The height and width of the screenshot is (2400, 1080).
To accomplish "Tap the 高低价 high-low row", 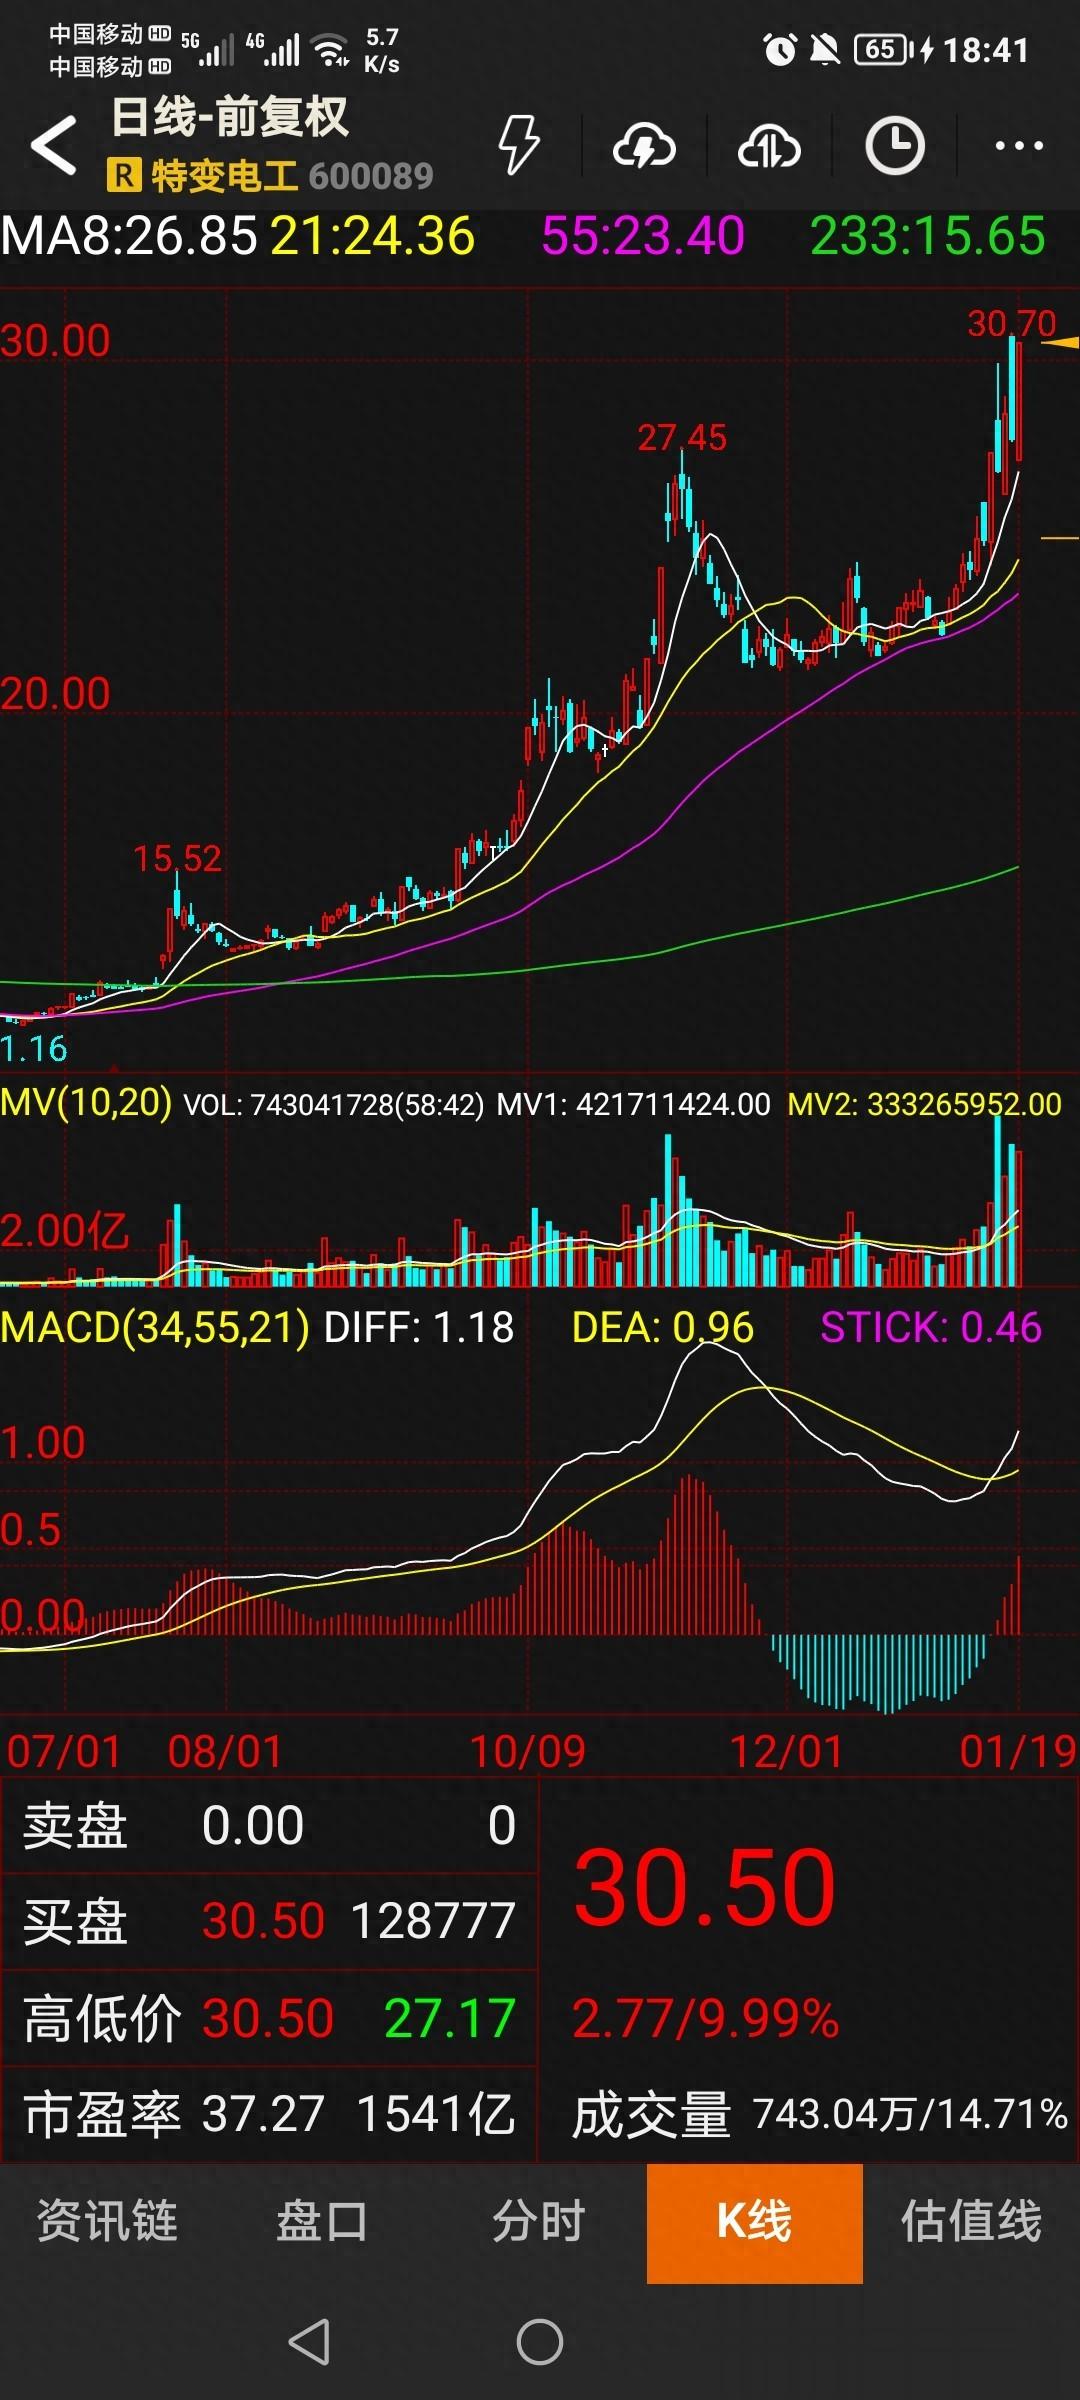I will click(x=269, y=2018).
